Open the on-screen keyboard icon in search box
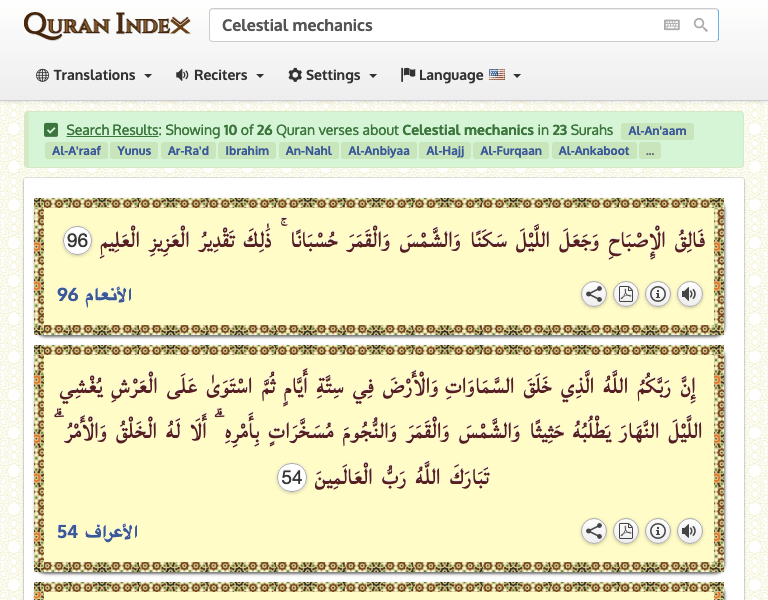Image resolution: width=768 pixels, height=600 pixels. (671, 26)
